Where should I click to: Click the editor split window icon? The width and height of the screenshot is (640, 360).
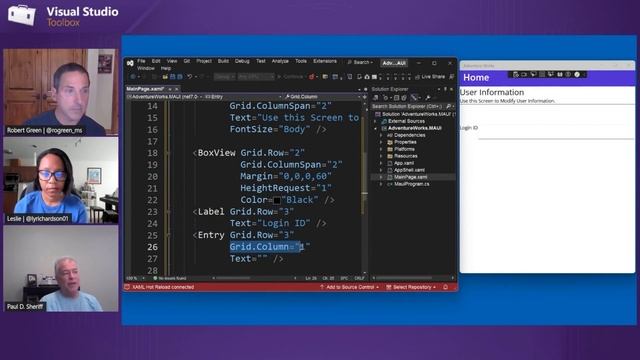point(364,97)
